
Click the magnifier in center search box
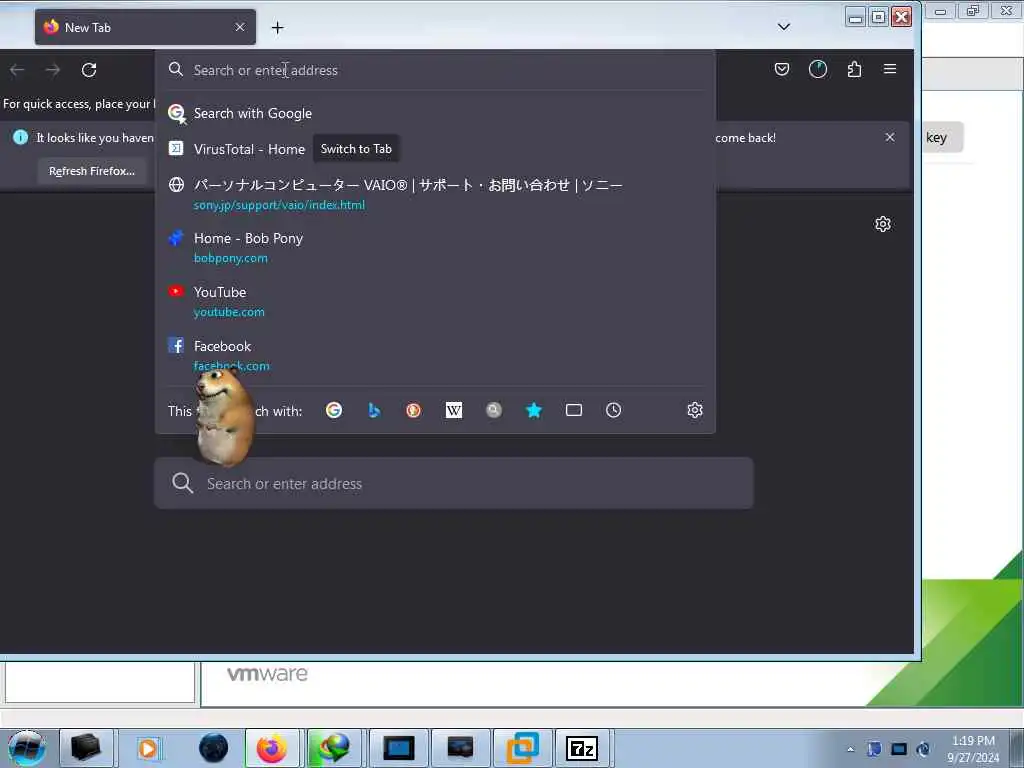182,483
